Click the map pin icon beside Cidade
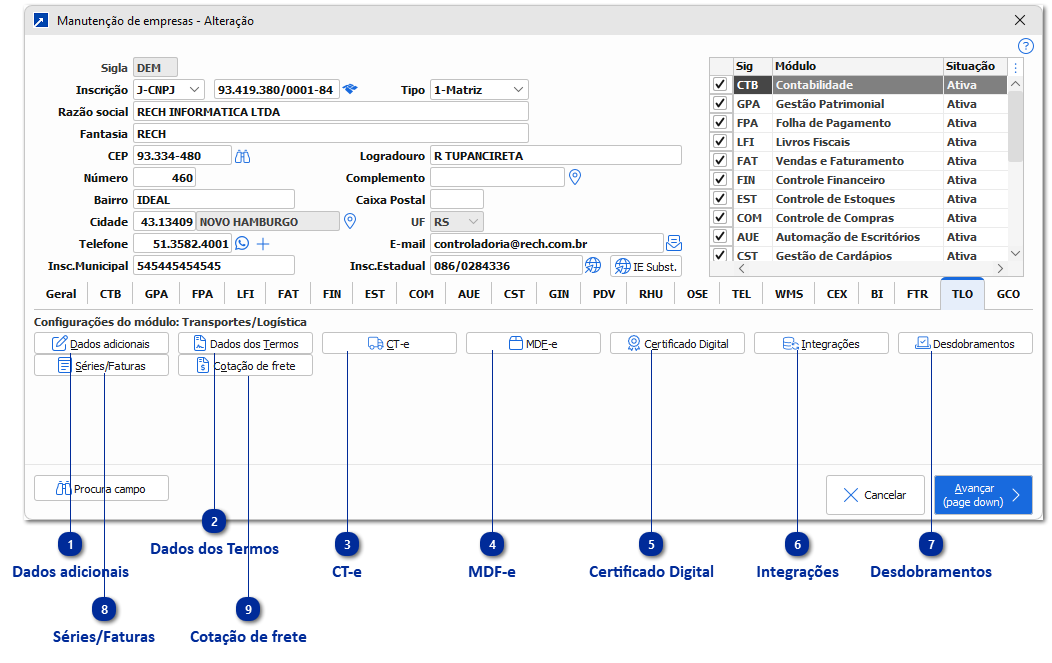Screen dimensions: 1052x663 pyautogui.click(x=350, y=221)
